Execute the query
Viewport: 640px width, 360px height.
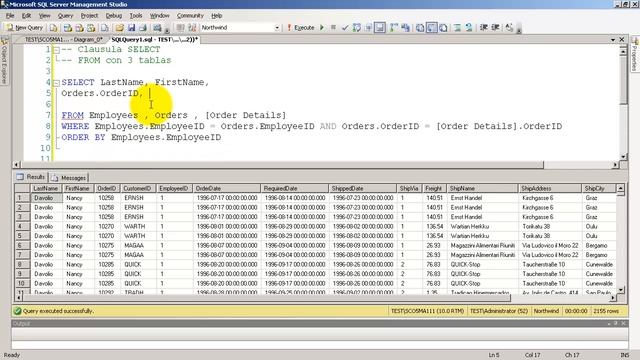[x=301, y=28]
